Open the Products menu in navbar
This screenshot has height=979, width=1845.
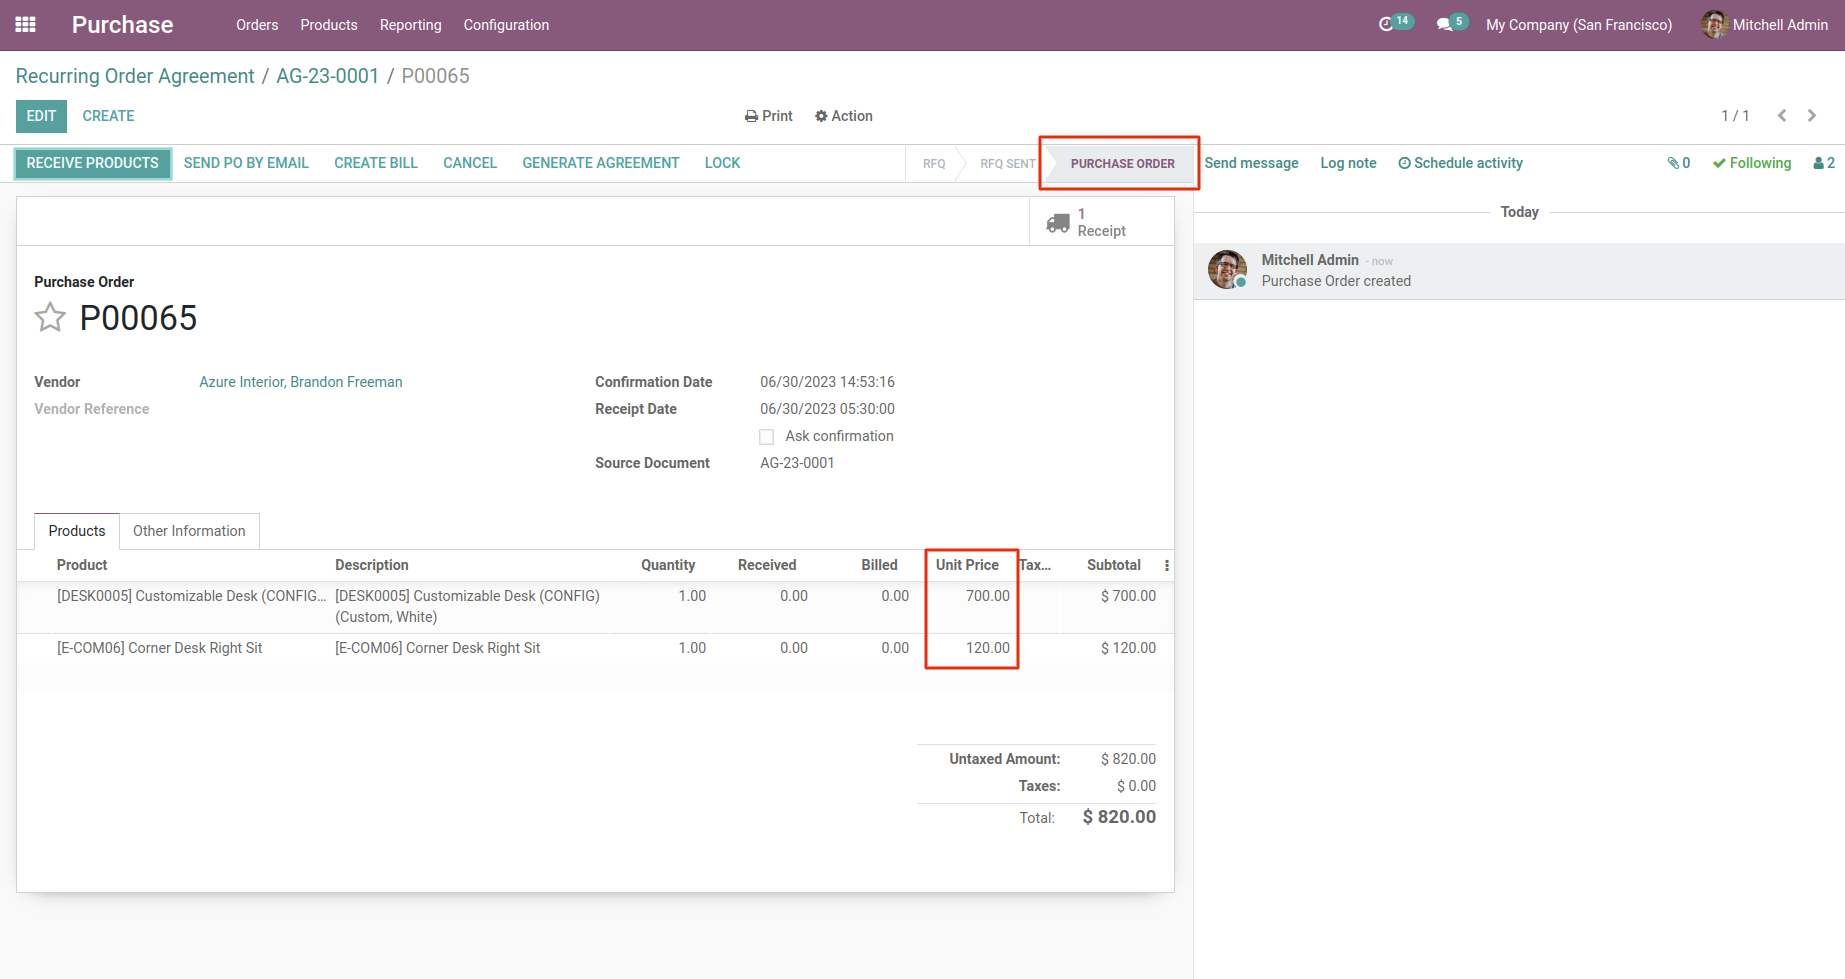pyautogui.click(x=329, y=25)
